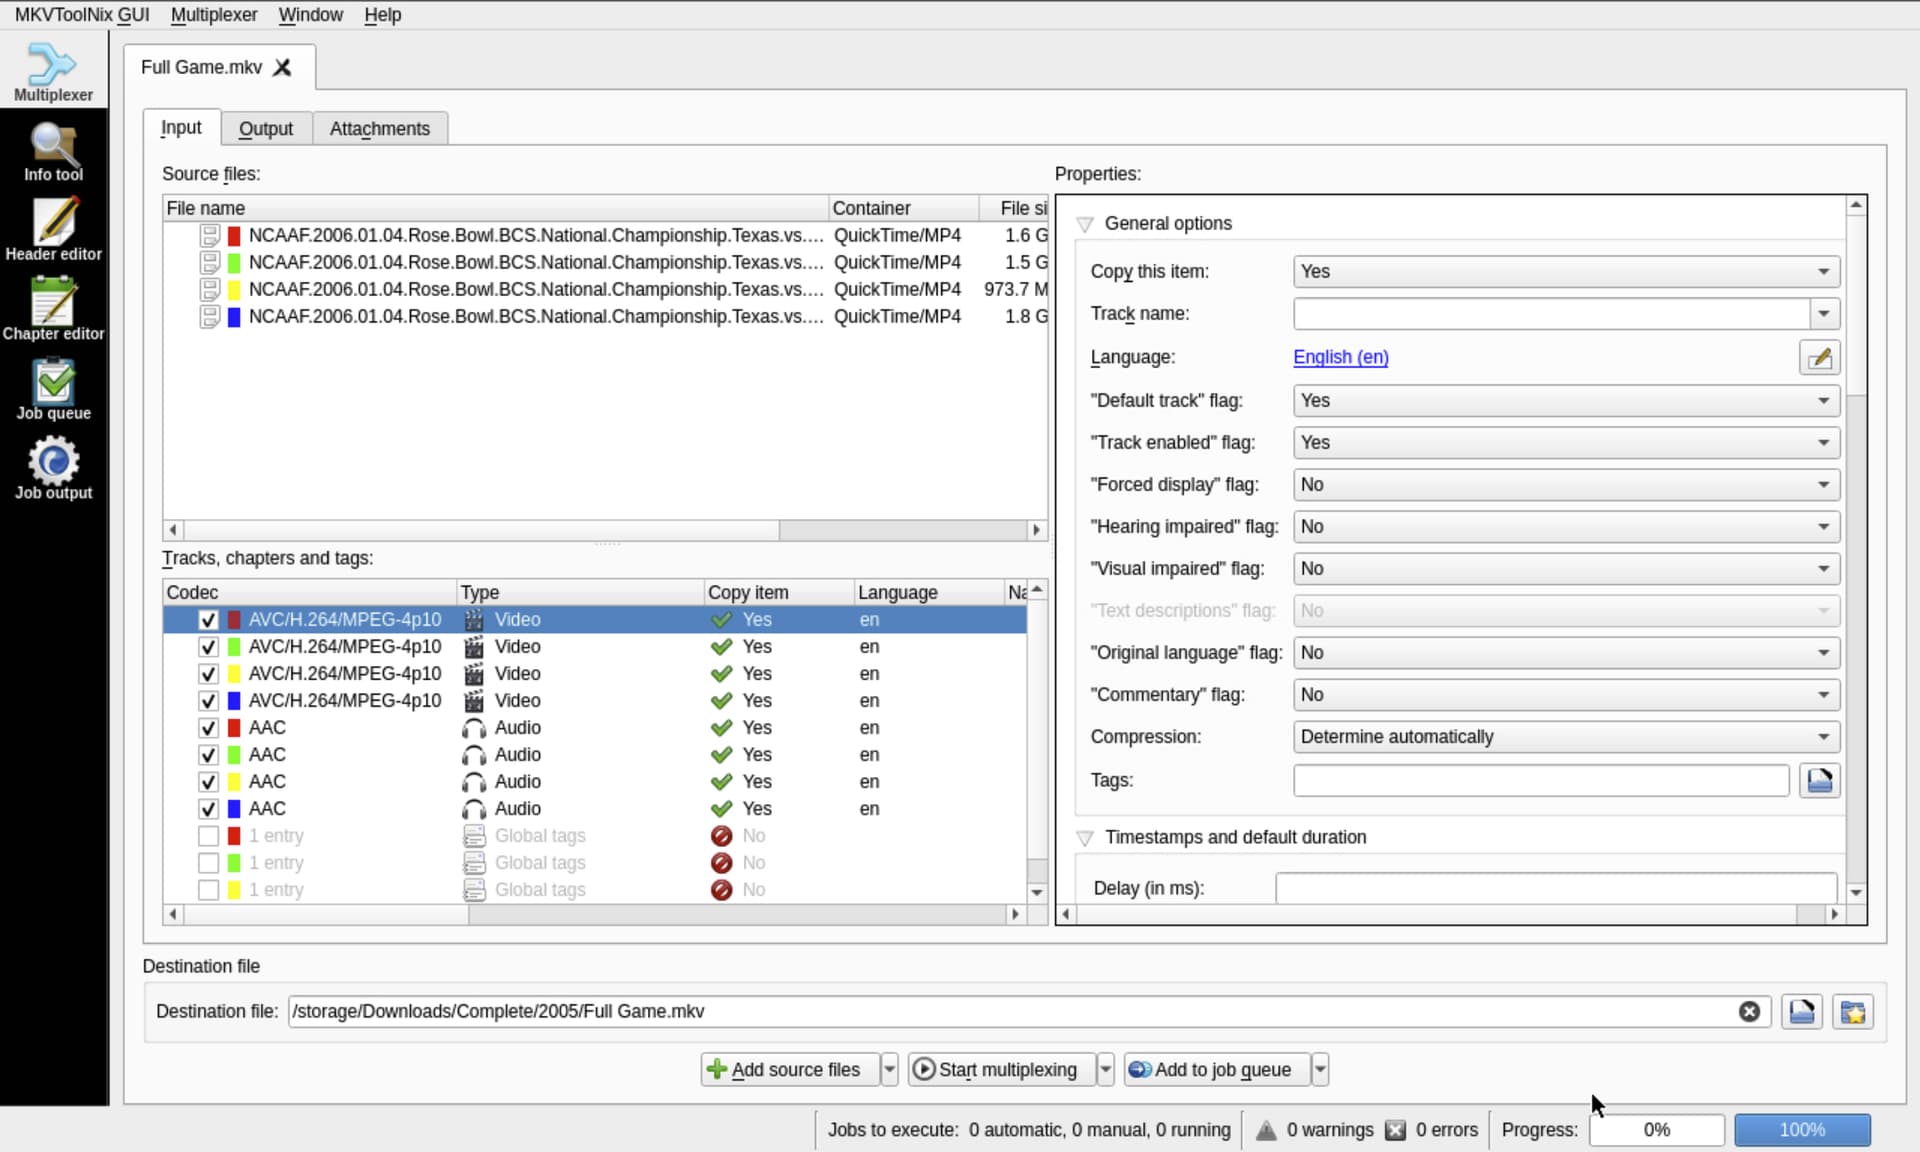The image size is (1920, 1152).
Task: Open the Info tool
Action: (x=53, y=152)
